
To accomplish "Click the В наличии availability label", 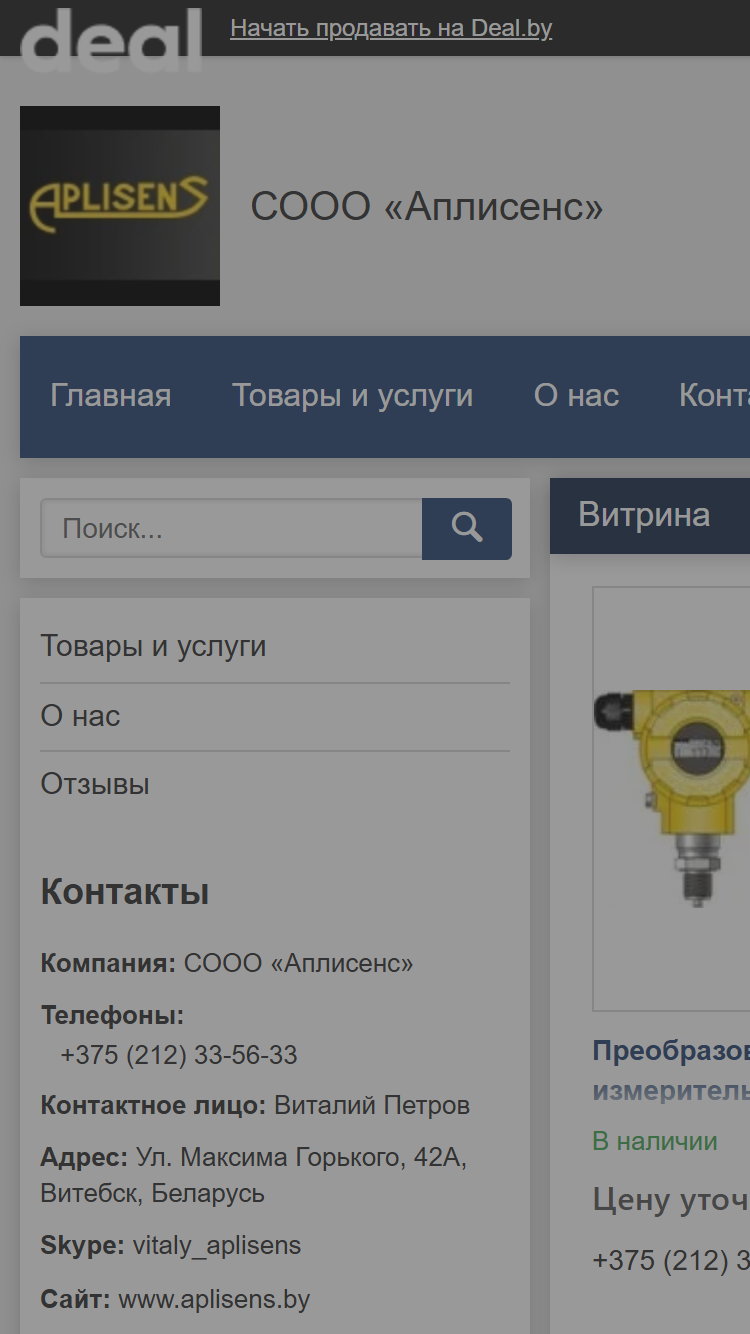I will click(x=655, y=1141).
